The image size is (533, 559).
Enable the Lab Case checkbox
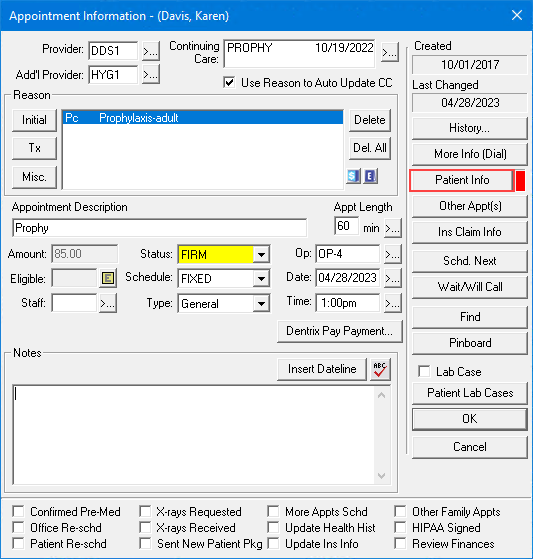click(424, 371)
